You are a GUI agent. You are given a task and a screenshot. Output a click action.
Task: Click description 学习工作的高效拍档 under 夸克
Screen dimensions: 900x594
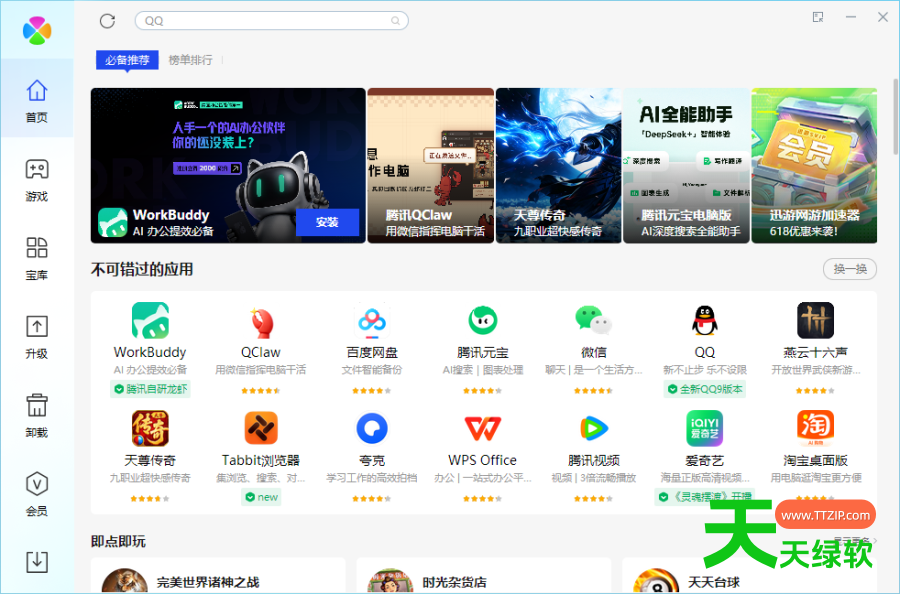pos(372,478)
